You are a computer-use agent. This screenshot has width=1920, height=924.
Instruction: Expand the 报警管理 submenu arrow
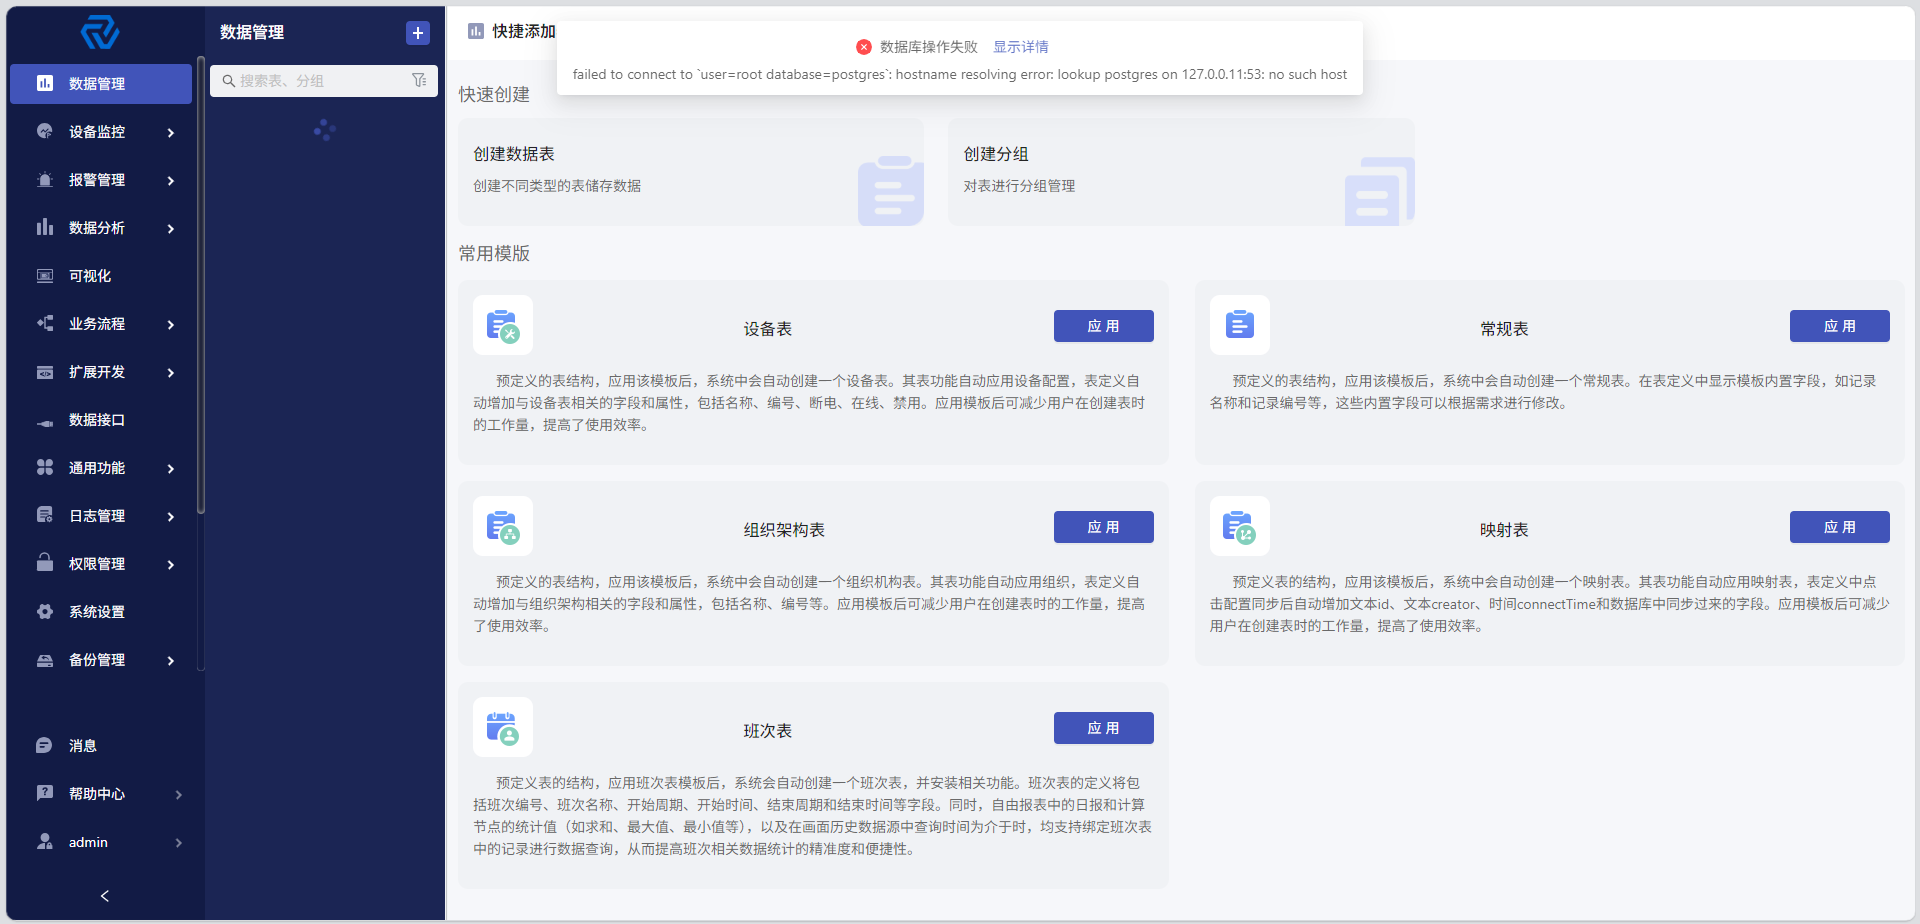click(x=171, y=180)
